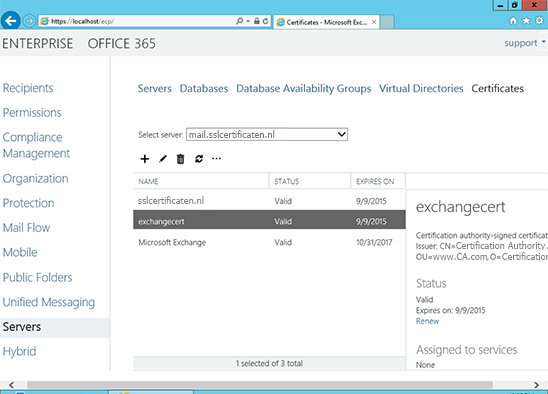Click the search magnifier in address bar

[239, 21]
